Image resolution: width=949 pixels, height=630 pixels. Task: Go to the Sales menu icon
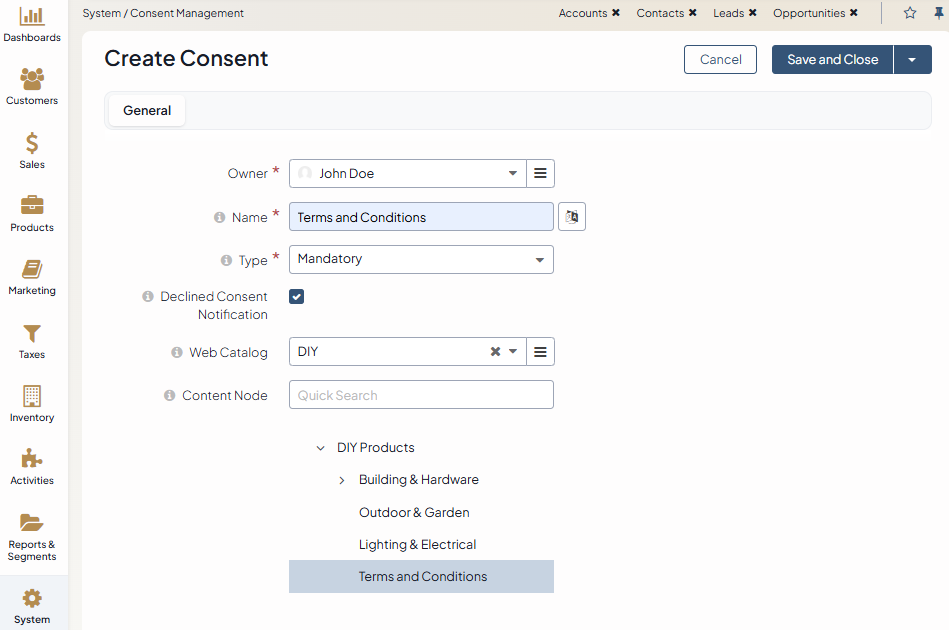point(32,144)
